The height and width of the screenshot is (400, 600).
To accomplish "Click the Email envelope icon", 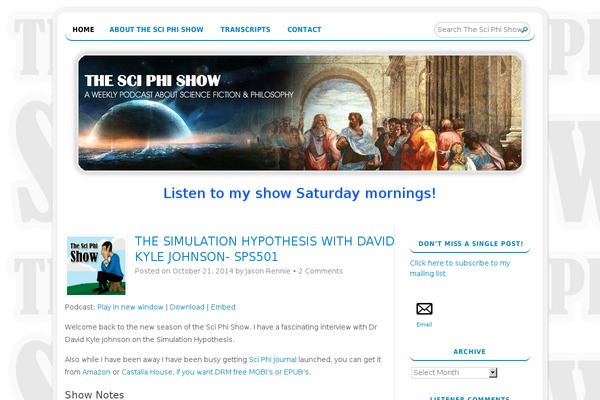I will [x=424, y=309].
